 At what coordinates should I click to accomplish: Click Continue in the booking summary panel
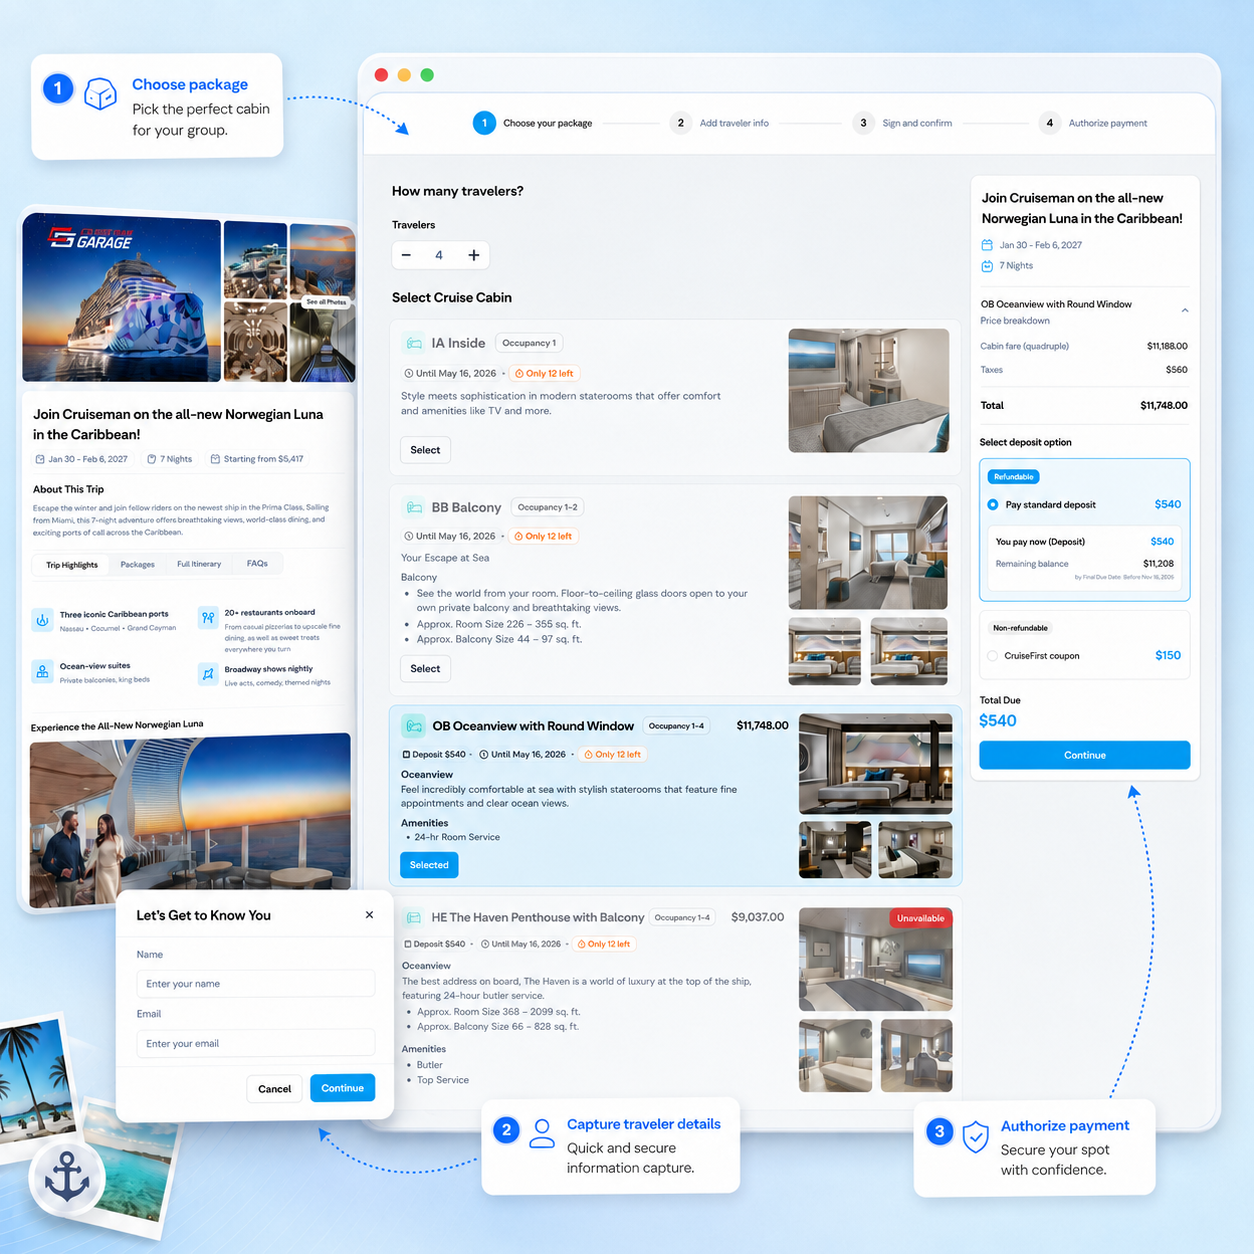(x=1085, y=755)
